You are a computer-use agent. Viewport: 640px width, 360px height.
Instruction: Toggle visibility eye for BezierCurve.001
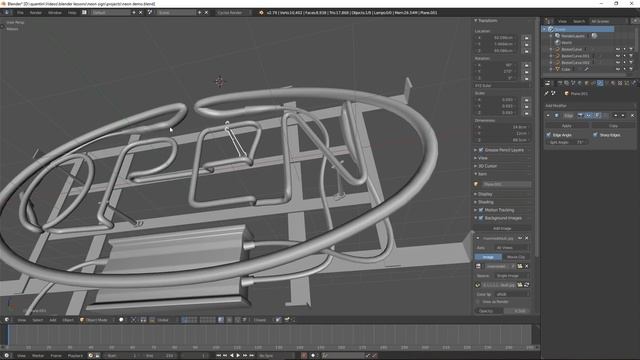click(618, 56)
